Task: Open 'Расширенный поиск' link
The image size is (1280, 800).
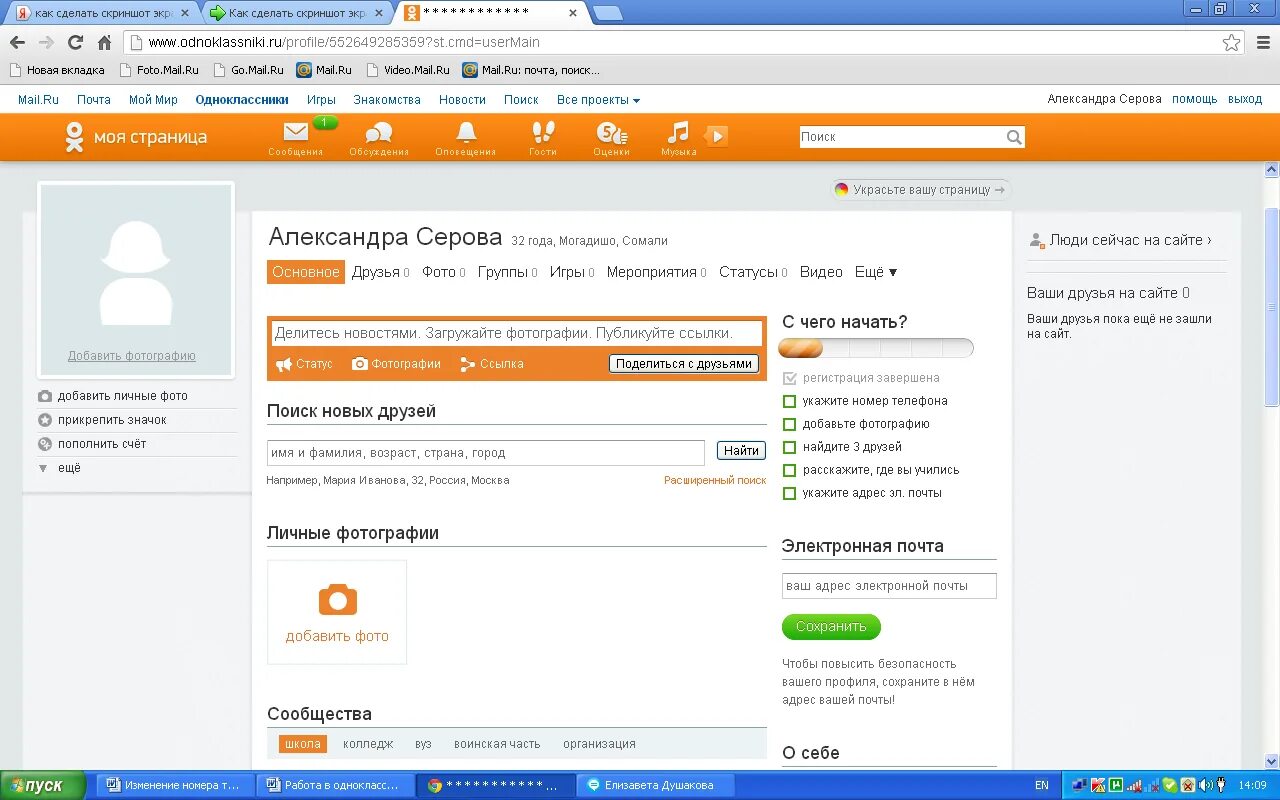Action: (715, 481)
